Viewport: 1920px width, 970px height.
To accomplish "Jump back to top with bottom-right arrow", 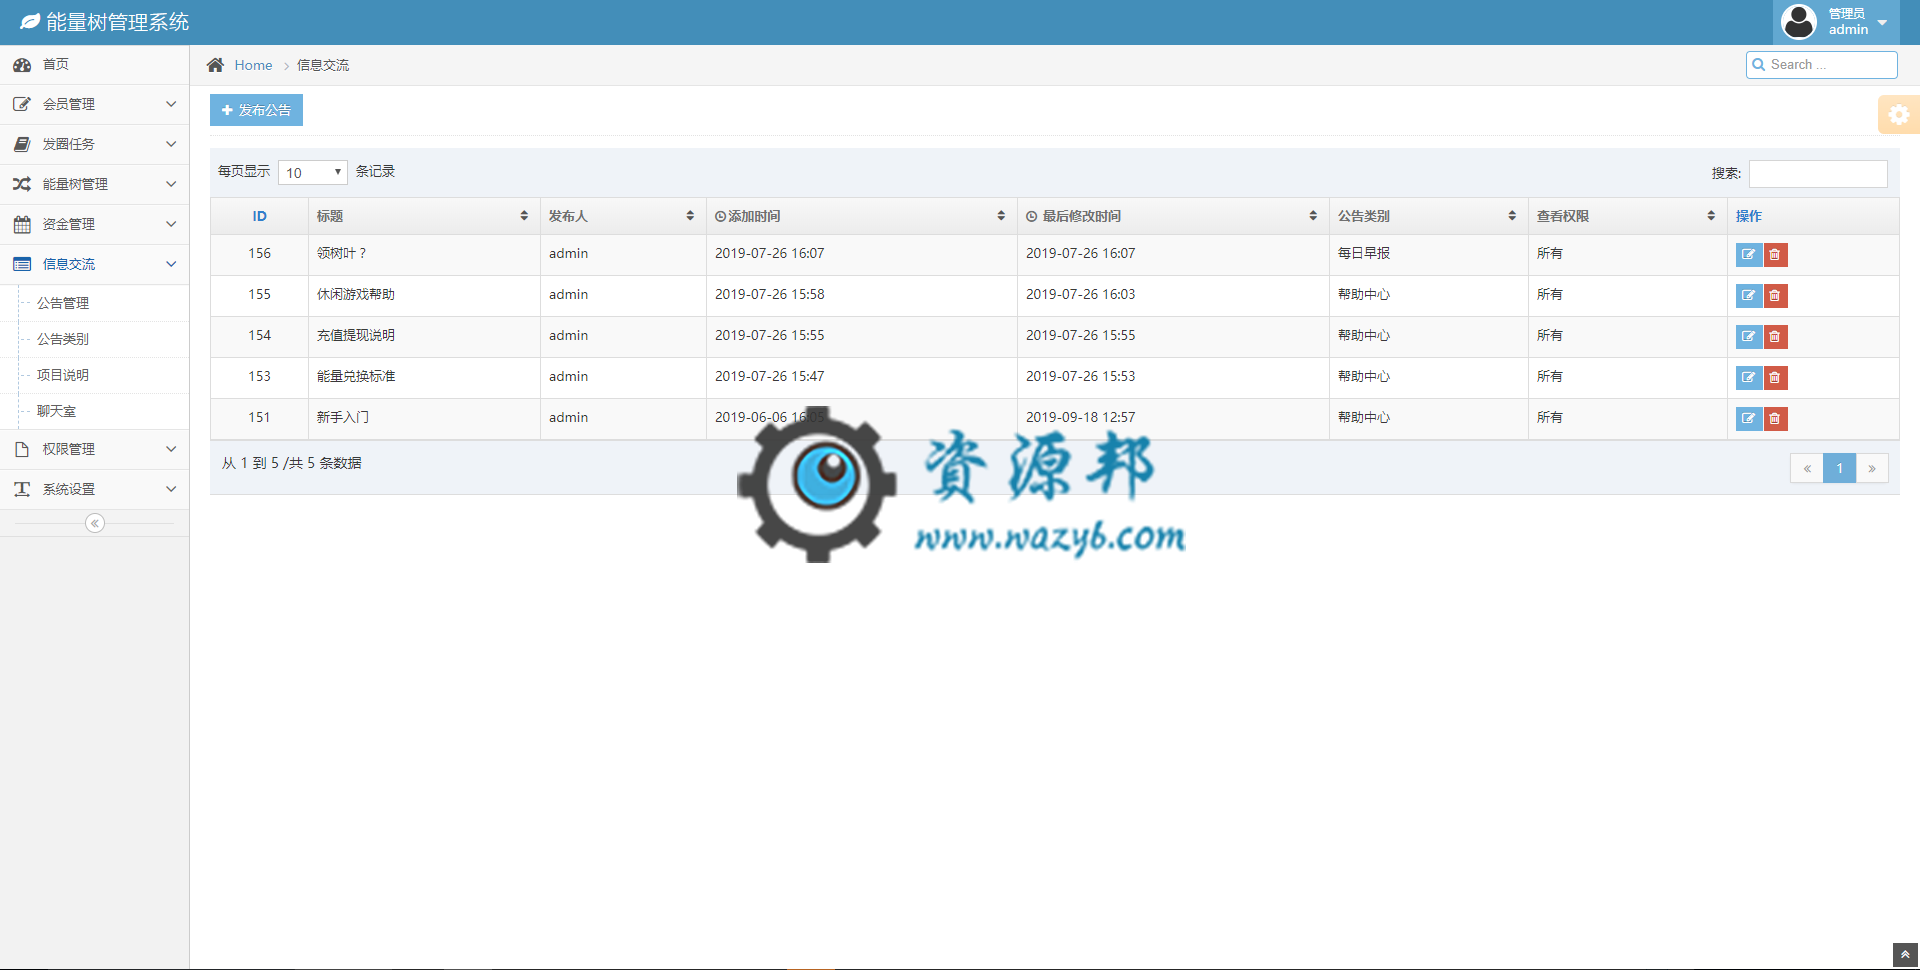I will [1905, 954].
